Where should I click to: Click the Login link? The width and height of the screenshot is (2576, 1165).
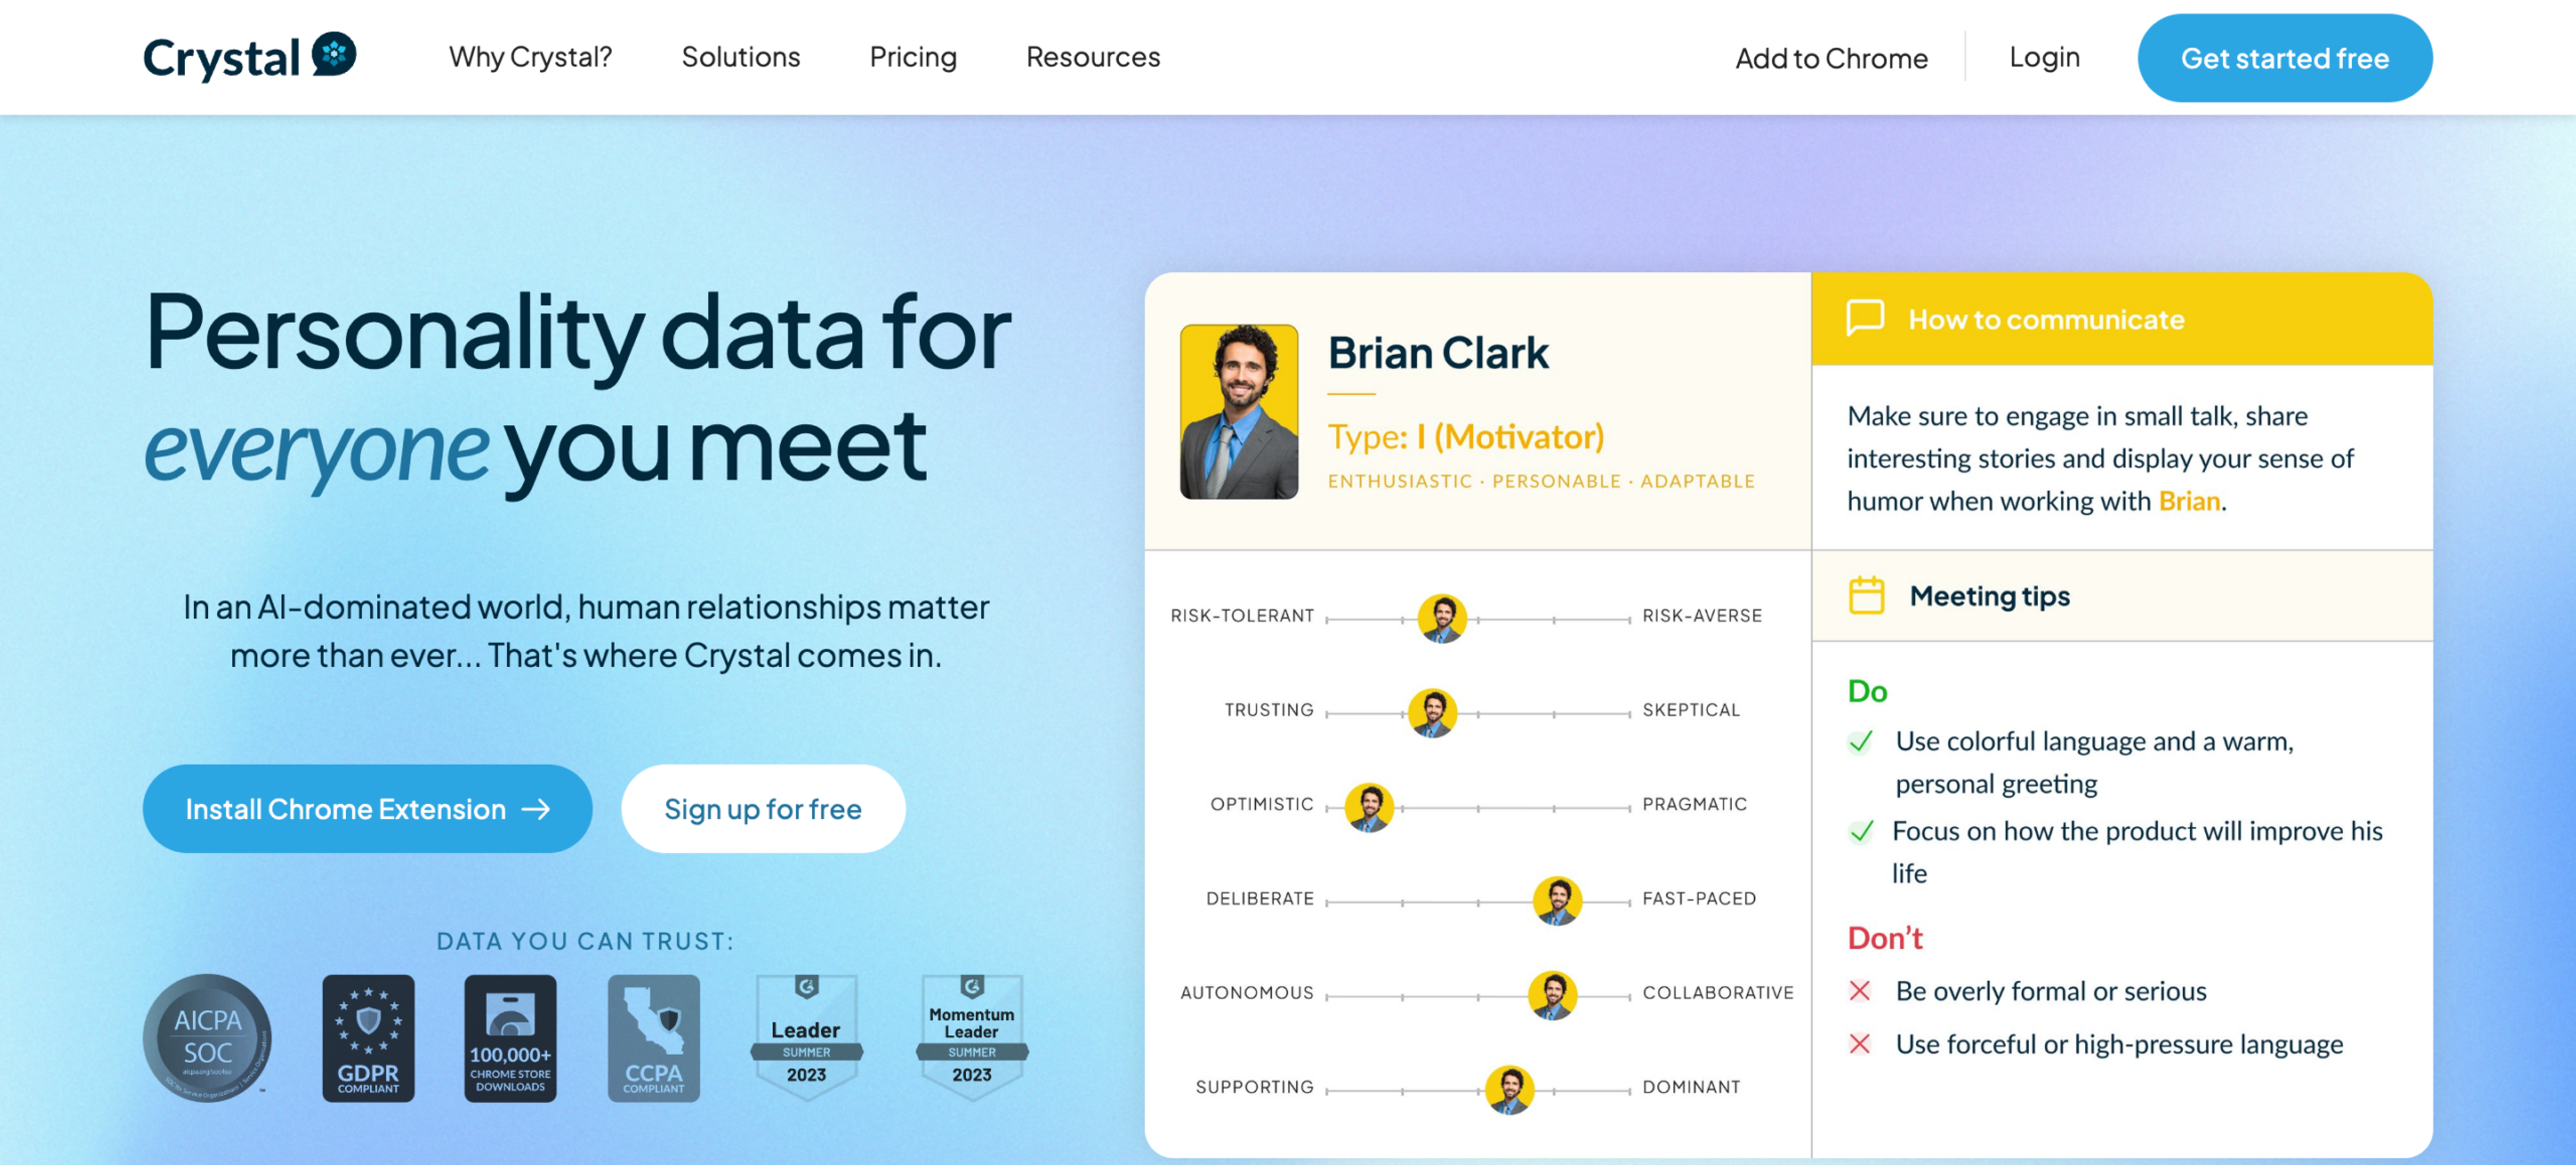[2044, 57]
